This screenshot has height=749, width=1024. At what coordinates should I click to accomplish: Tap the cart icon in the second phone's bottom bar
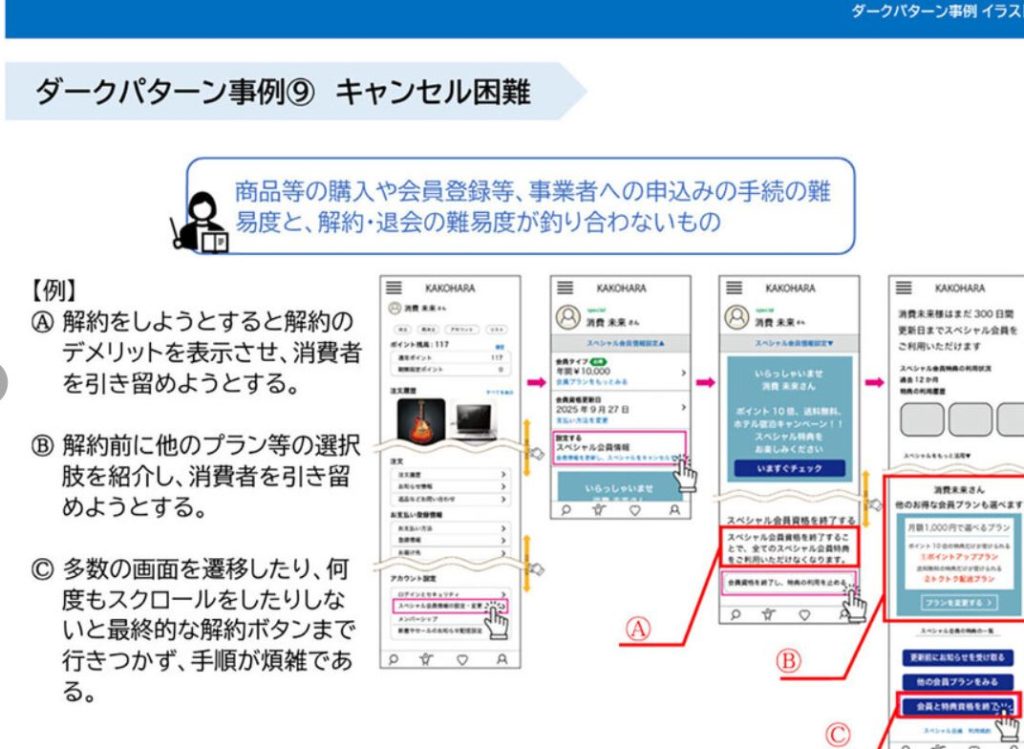(x=598, y=509)
